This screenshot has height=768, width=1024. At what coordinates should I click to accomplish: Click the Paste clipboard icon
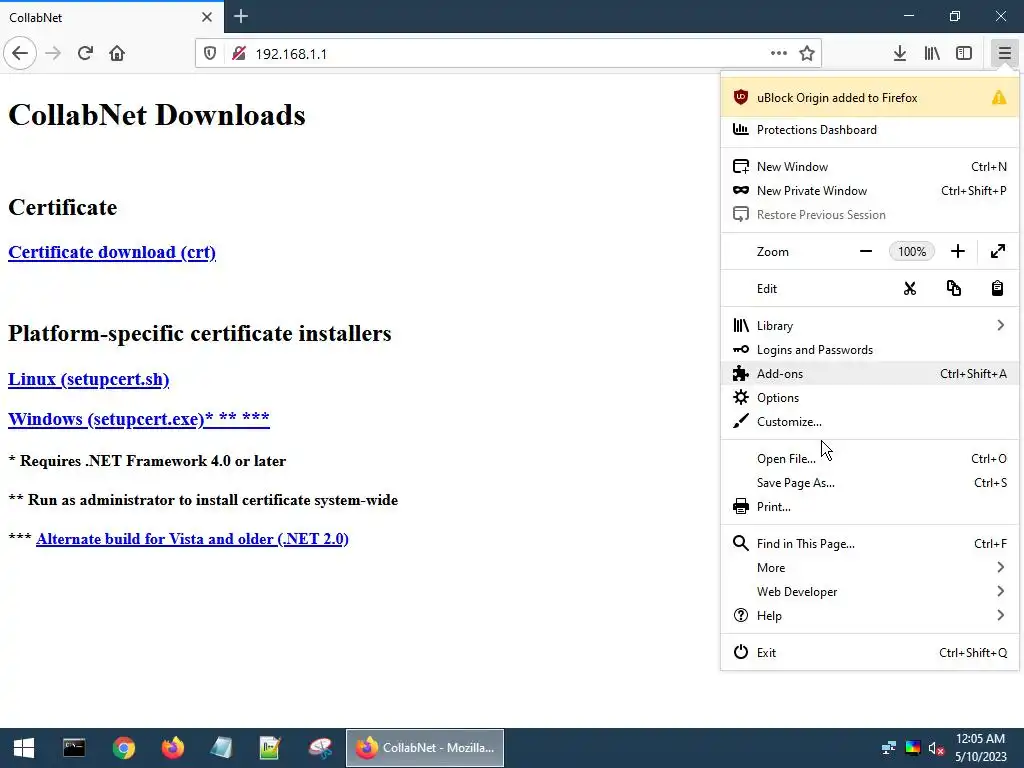point(997,289)
